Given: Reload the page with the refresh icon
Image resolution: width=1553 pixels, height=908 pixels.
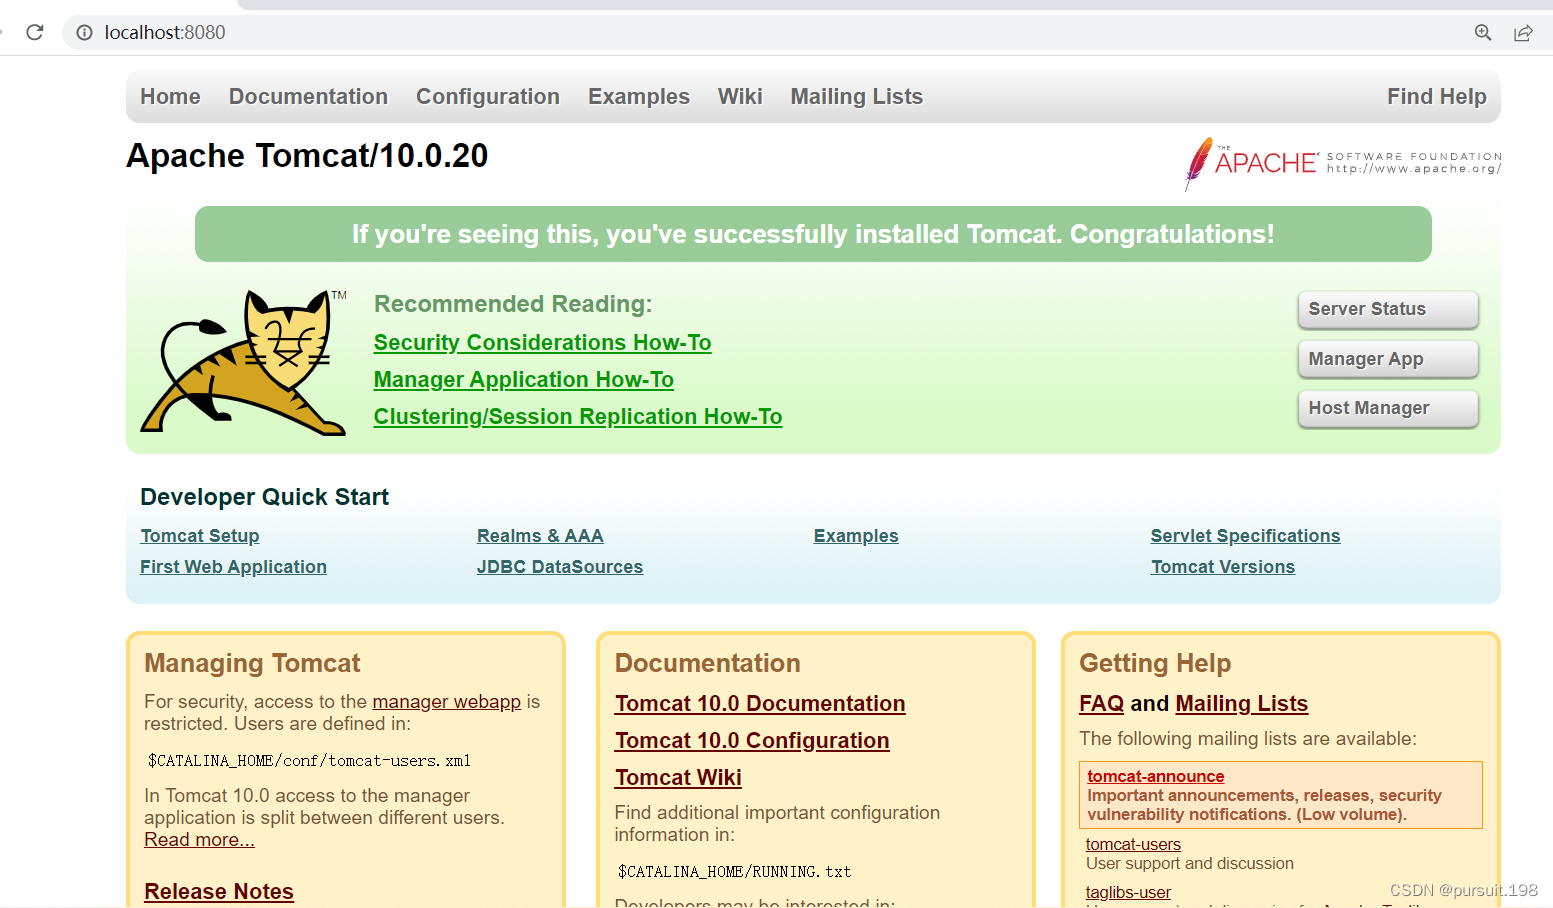Looking at the screenshot, I should (x=35, y=32).
